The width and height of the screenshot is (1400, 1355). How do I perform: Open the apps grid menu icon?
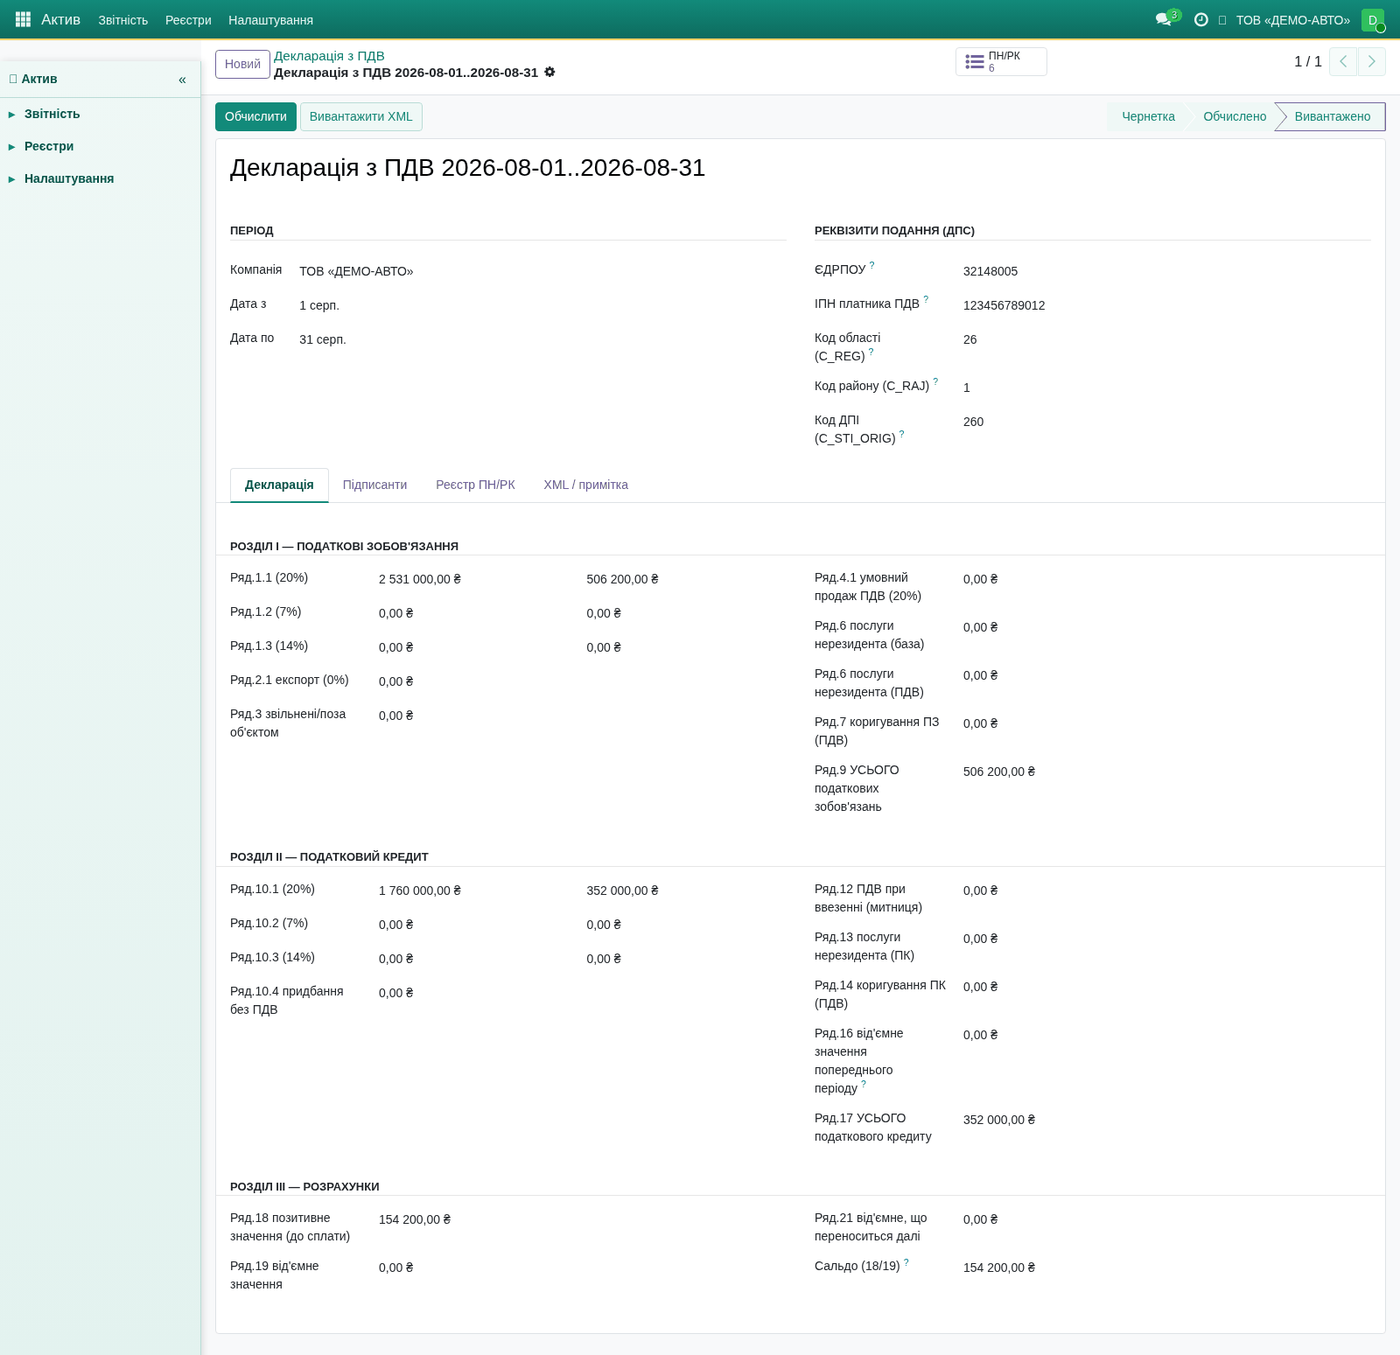[x=23, y=19]
